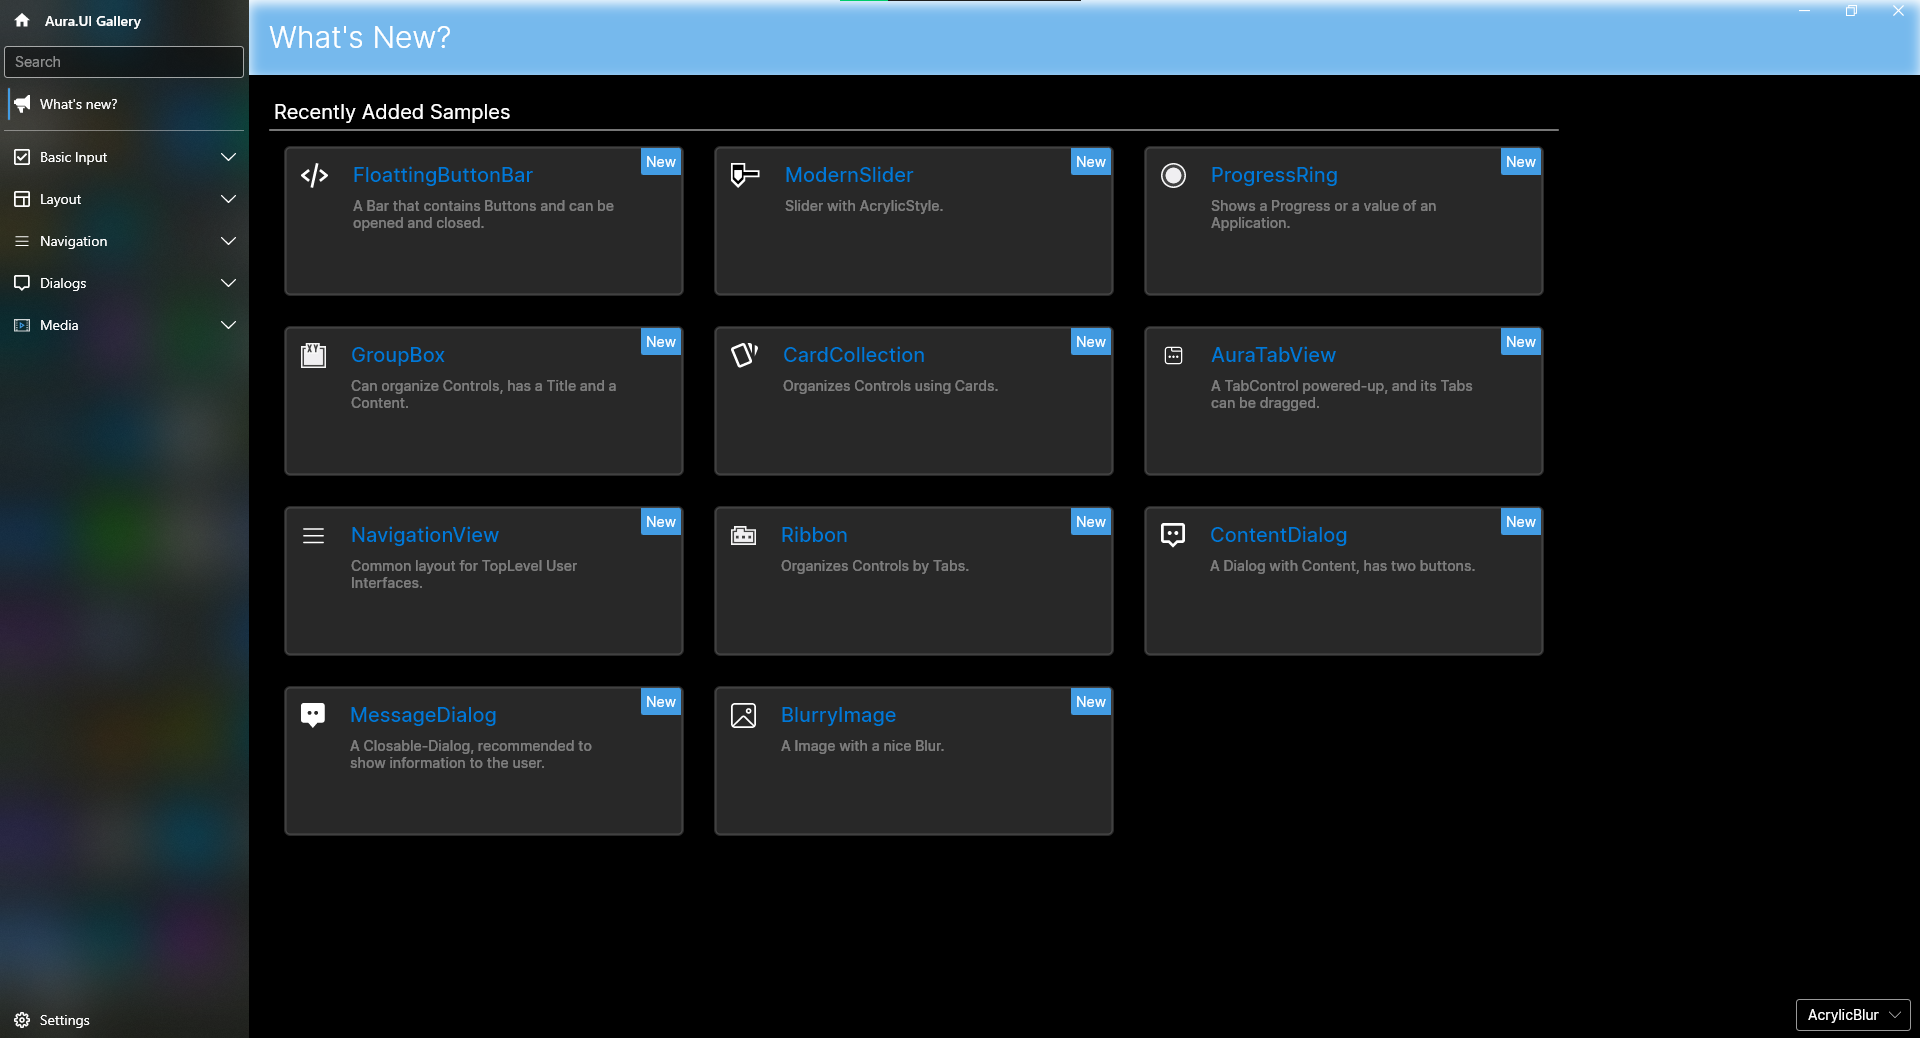The width and height of the screenshot is (1920, 1038).
Task: Click the picture icon on BlurryImage card
Action: tap(743, 715)
